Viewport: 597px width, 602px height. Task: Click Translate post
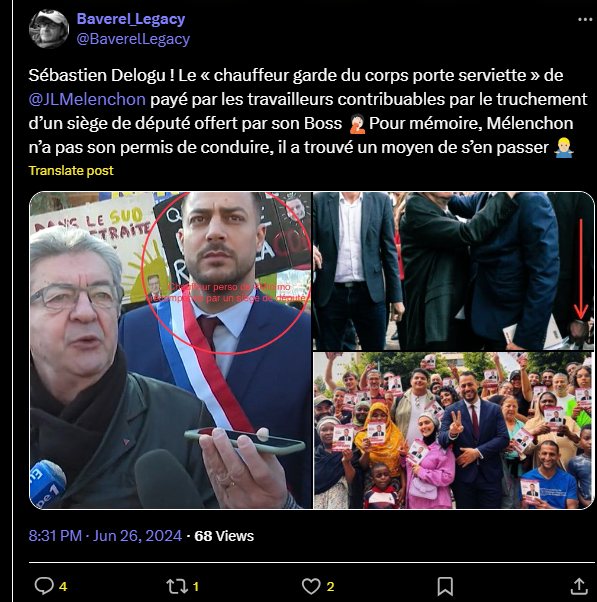click(x=71, y=170)
